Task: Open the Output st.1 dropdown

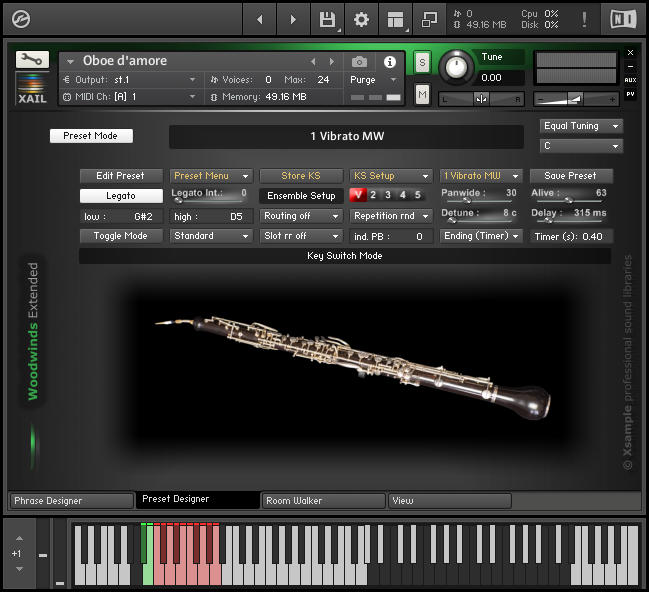Action: point(130,79)
